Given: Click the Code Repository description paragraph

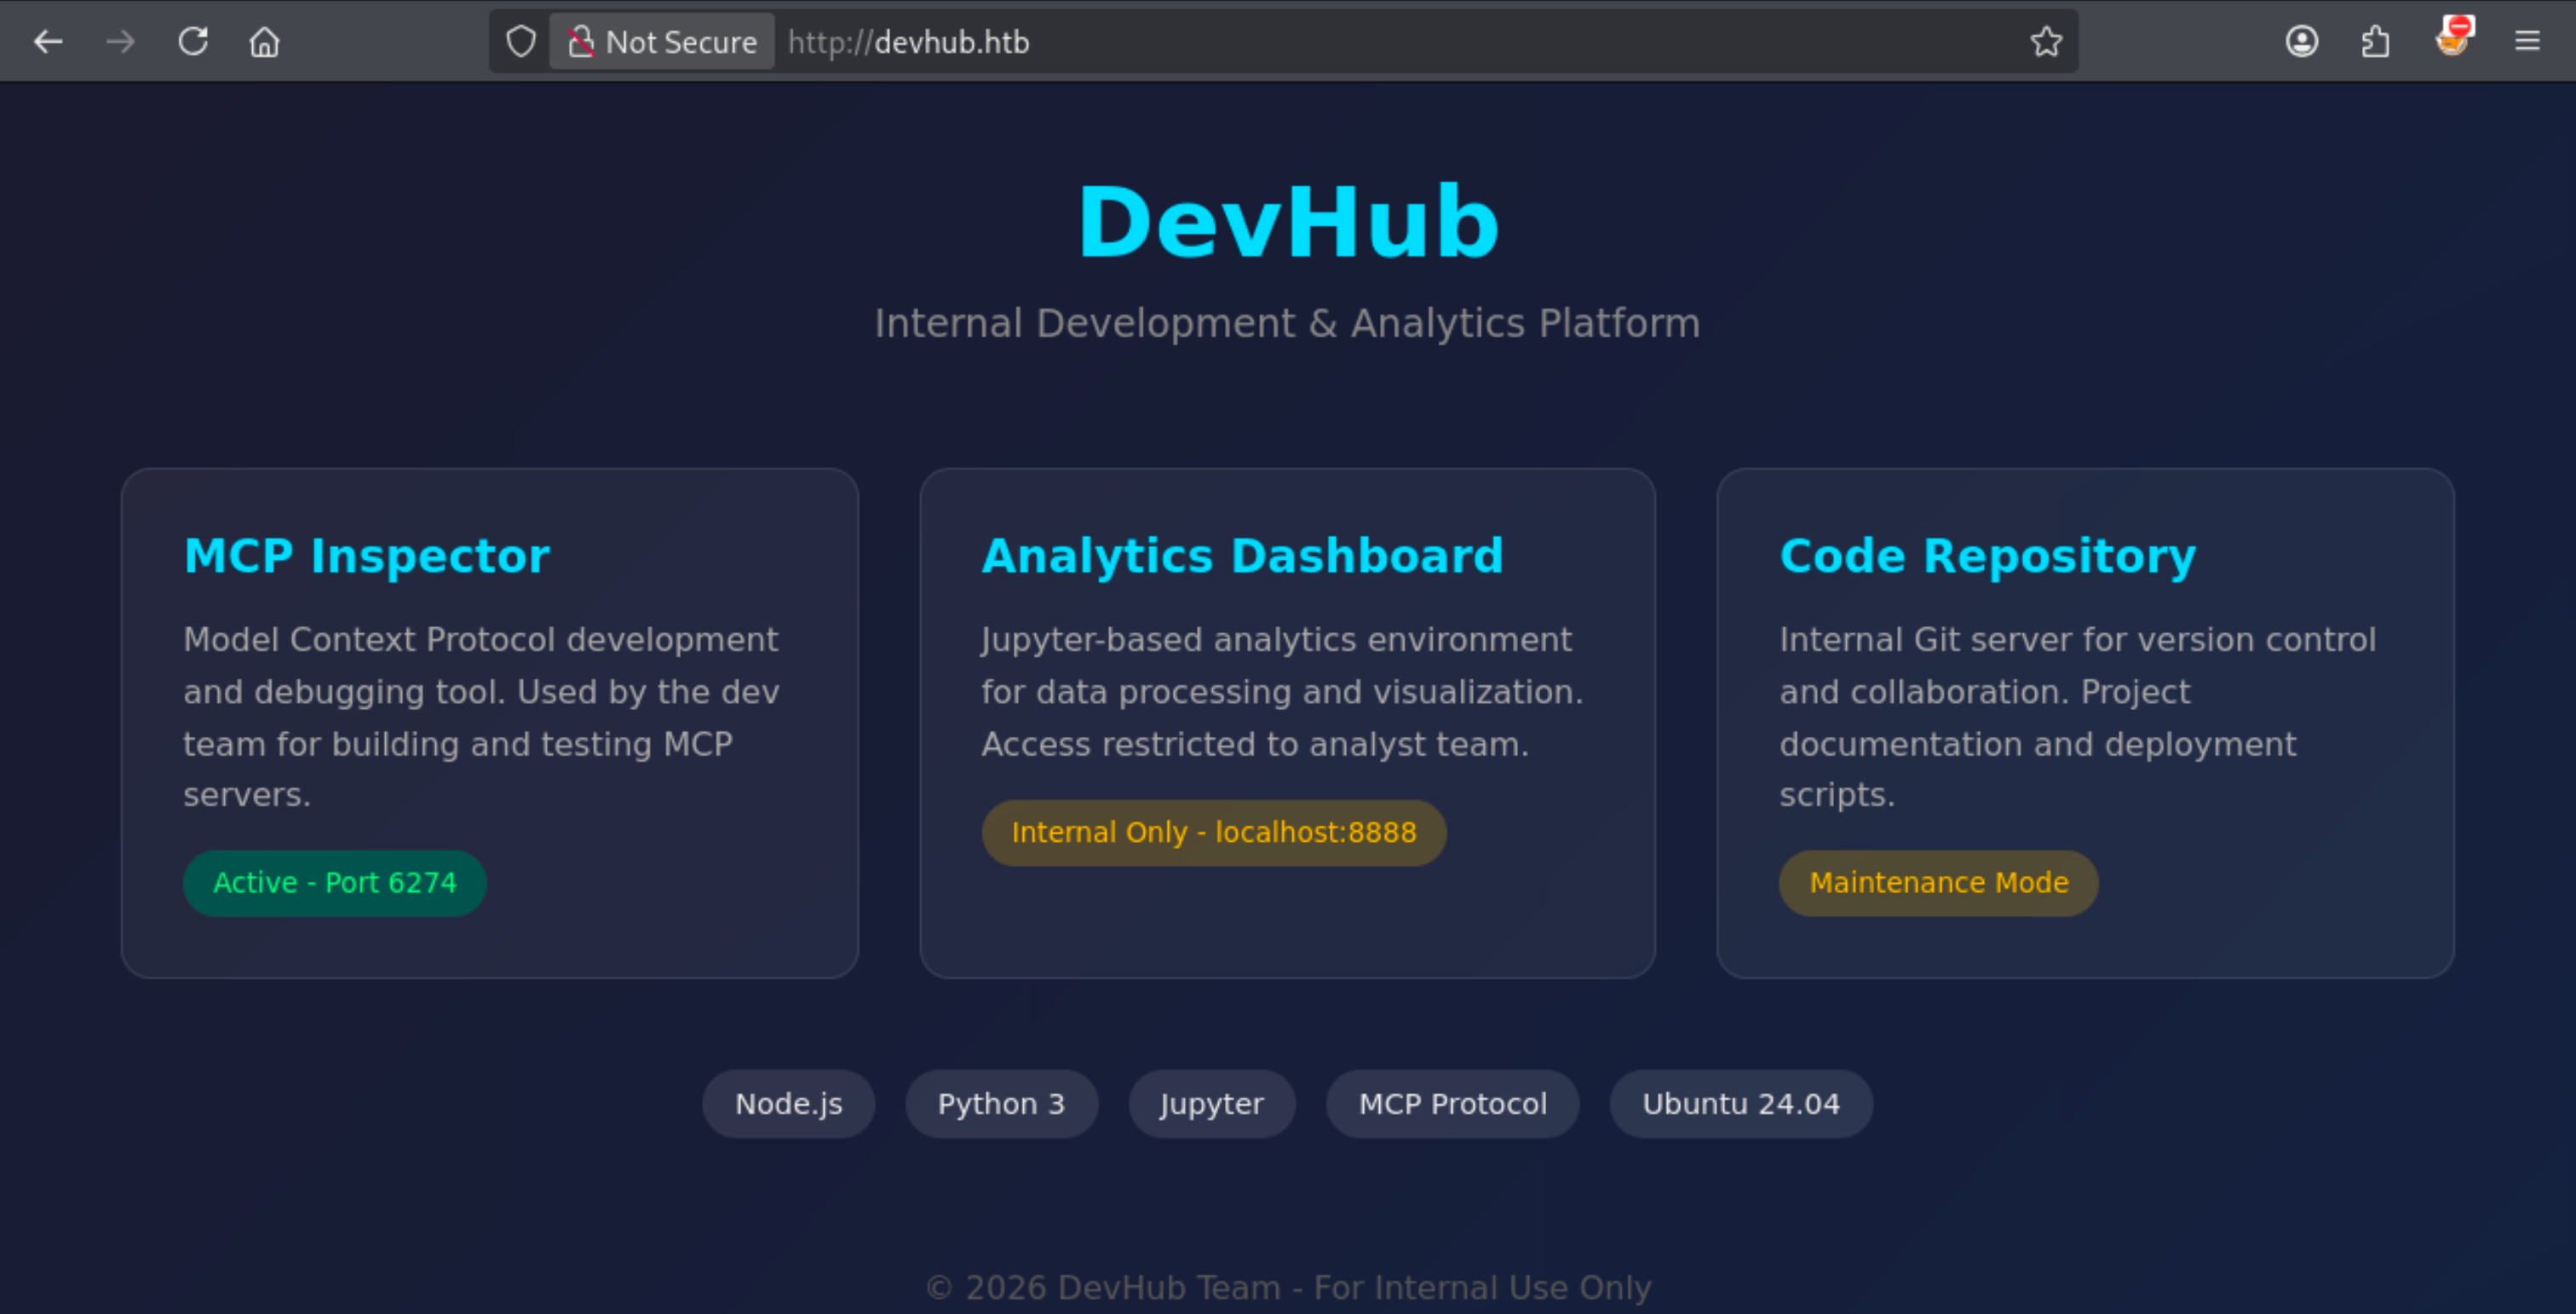Looking at the screenshot, I should tap(2078, 717).
